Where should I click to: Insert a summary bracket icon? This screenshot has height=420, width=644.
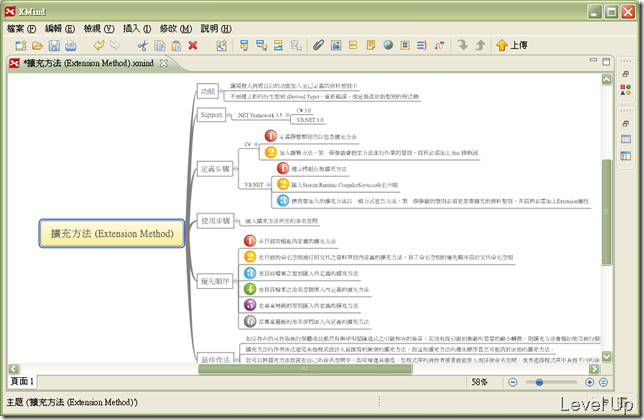click(x=422, y=45)
